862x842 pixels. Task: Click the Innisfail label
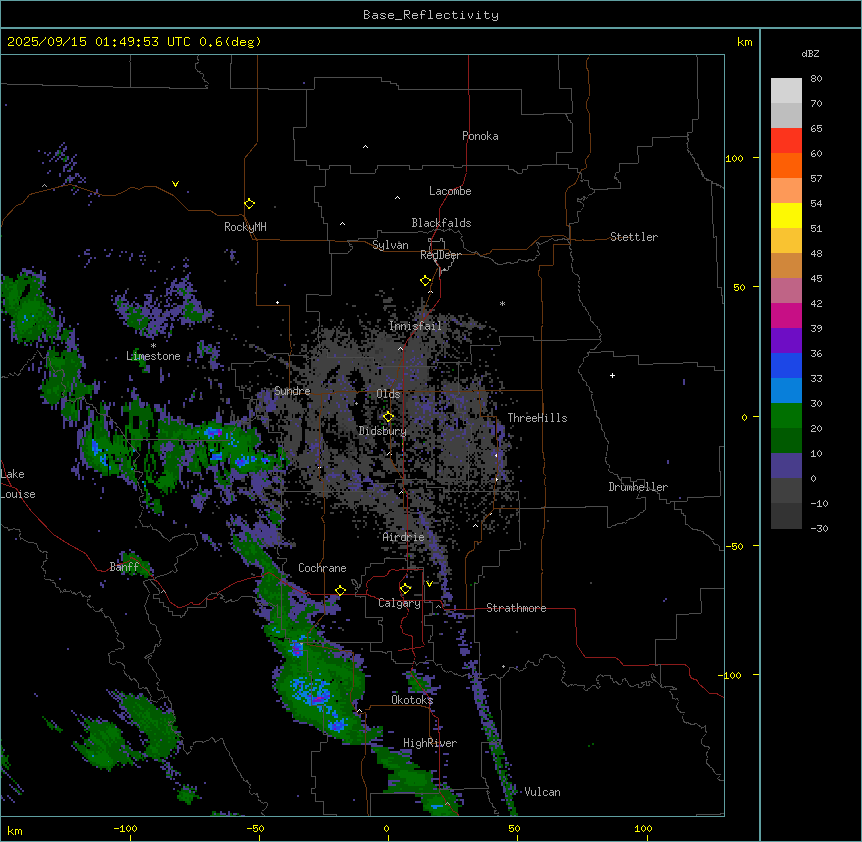(415, 326)
